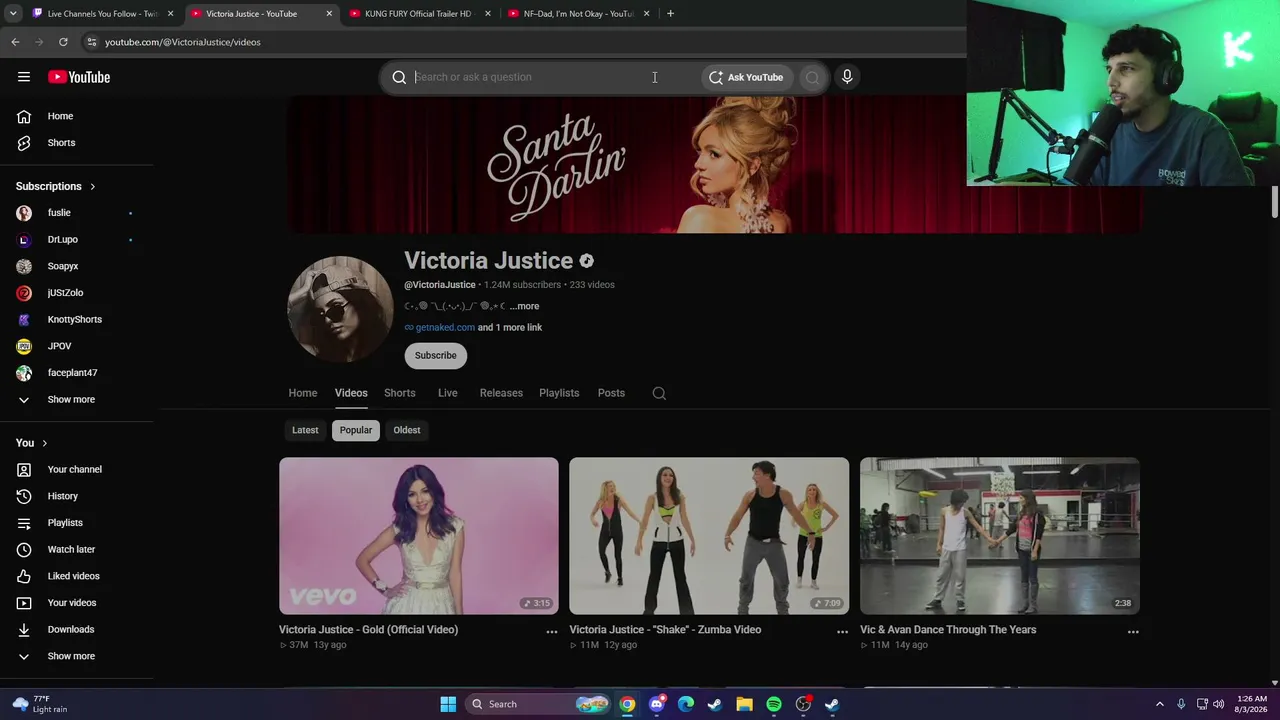Open options menu for the Zumba video
The image size is (1280, 720).
pos(842,632)
